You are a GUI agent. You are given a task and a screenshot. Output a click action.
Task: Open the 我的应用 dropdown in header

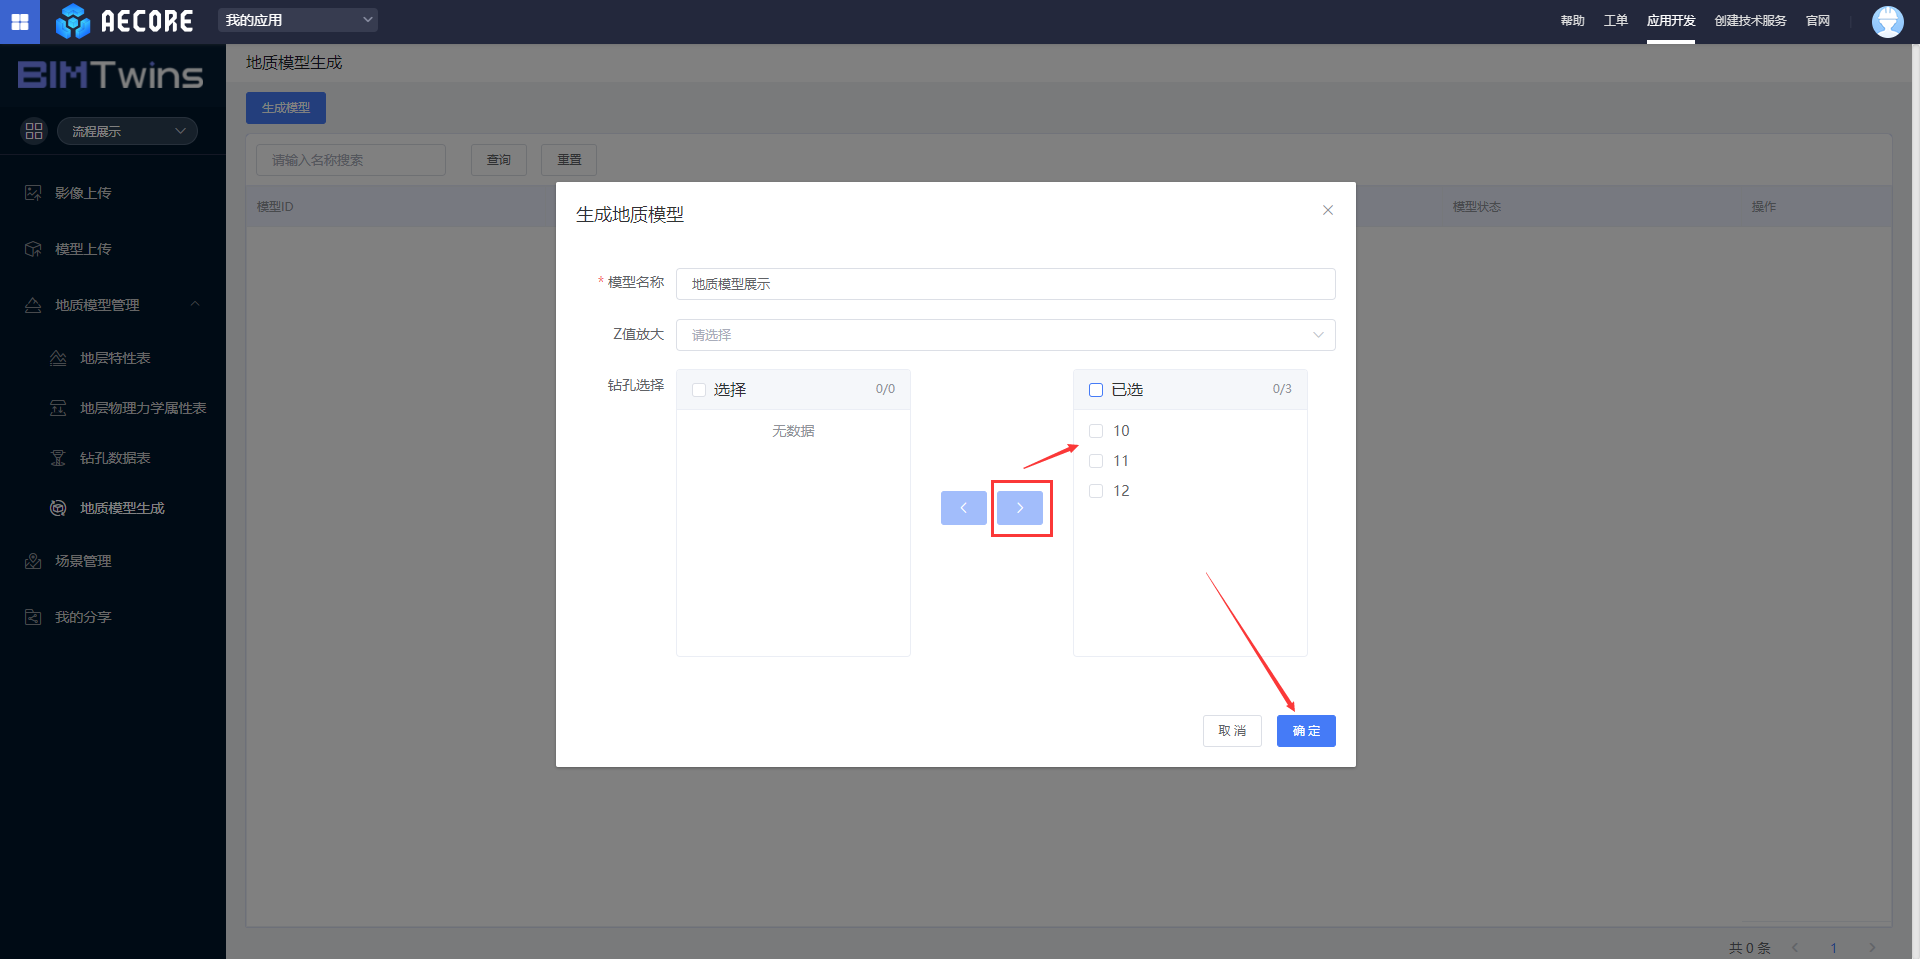297,20
